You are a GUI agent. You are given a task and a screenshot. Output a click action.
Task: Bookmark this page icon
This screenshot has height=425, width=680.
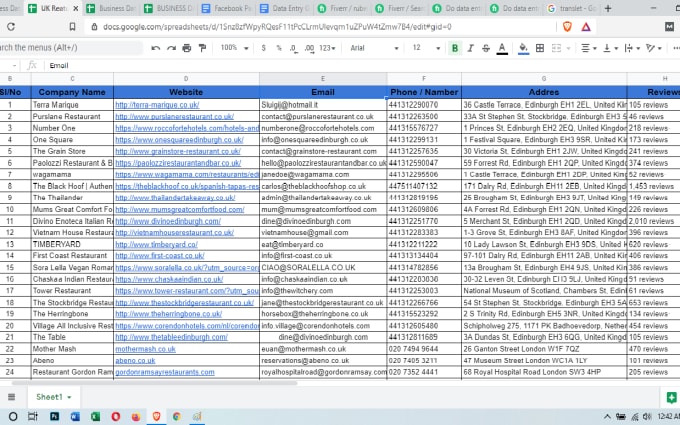point(72,27)
